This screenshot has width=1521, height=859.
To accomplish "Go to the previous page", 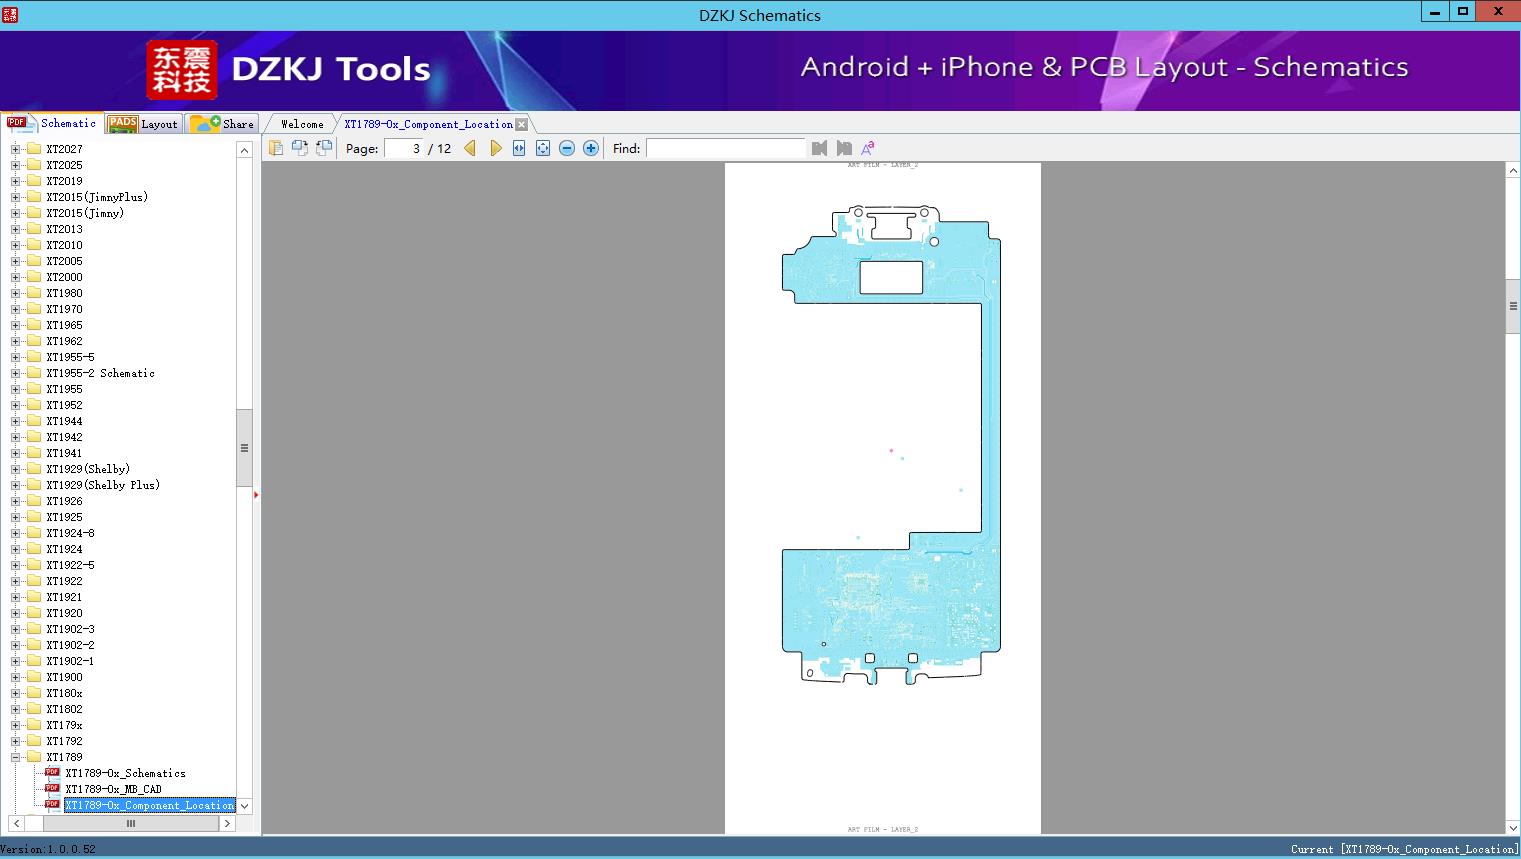I will [x=470, y=148].
